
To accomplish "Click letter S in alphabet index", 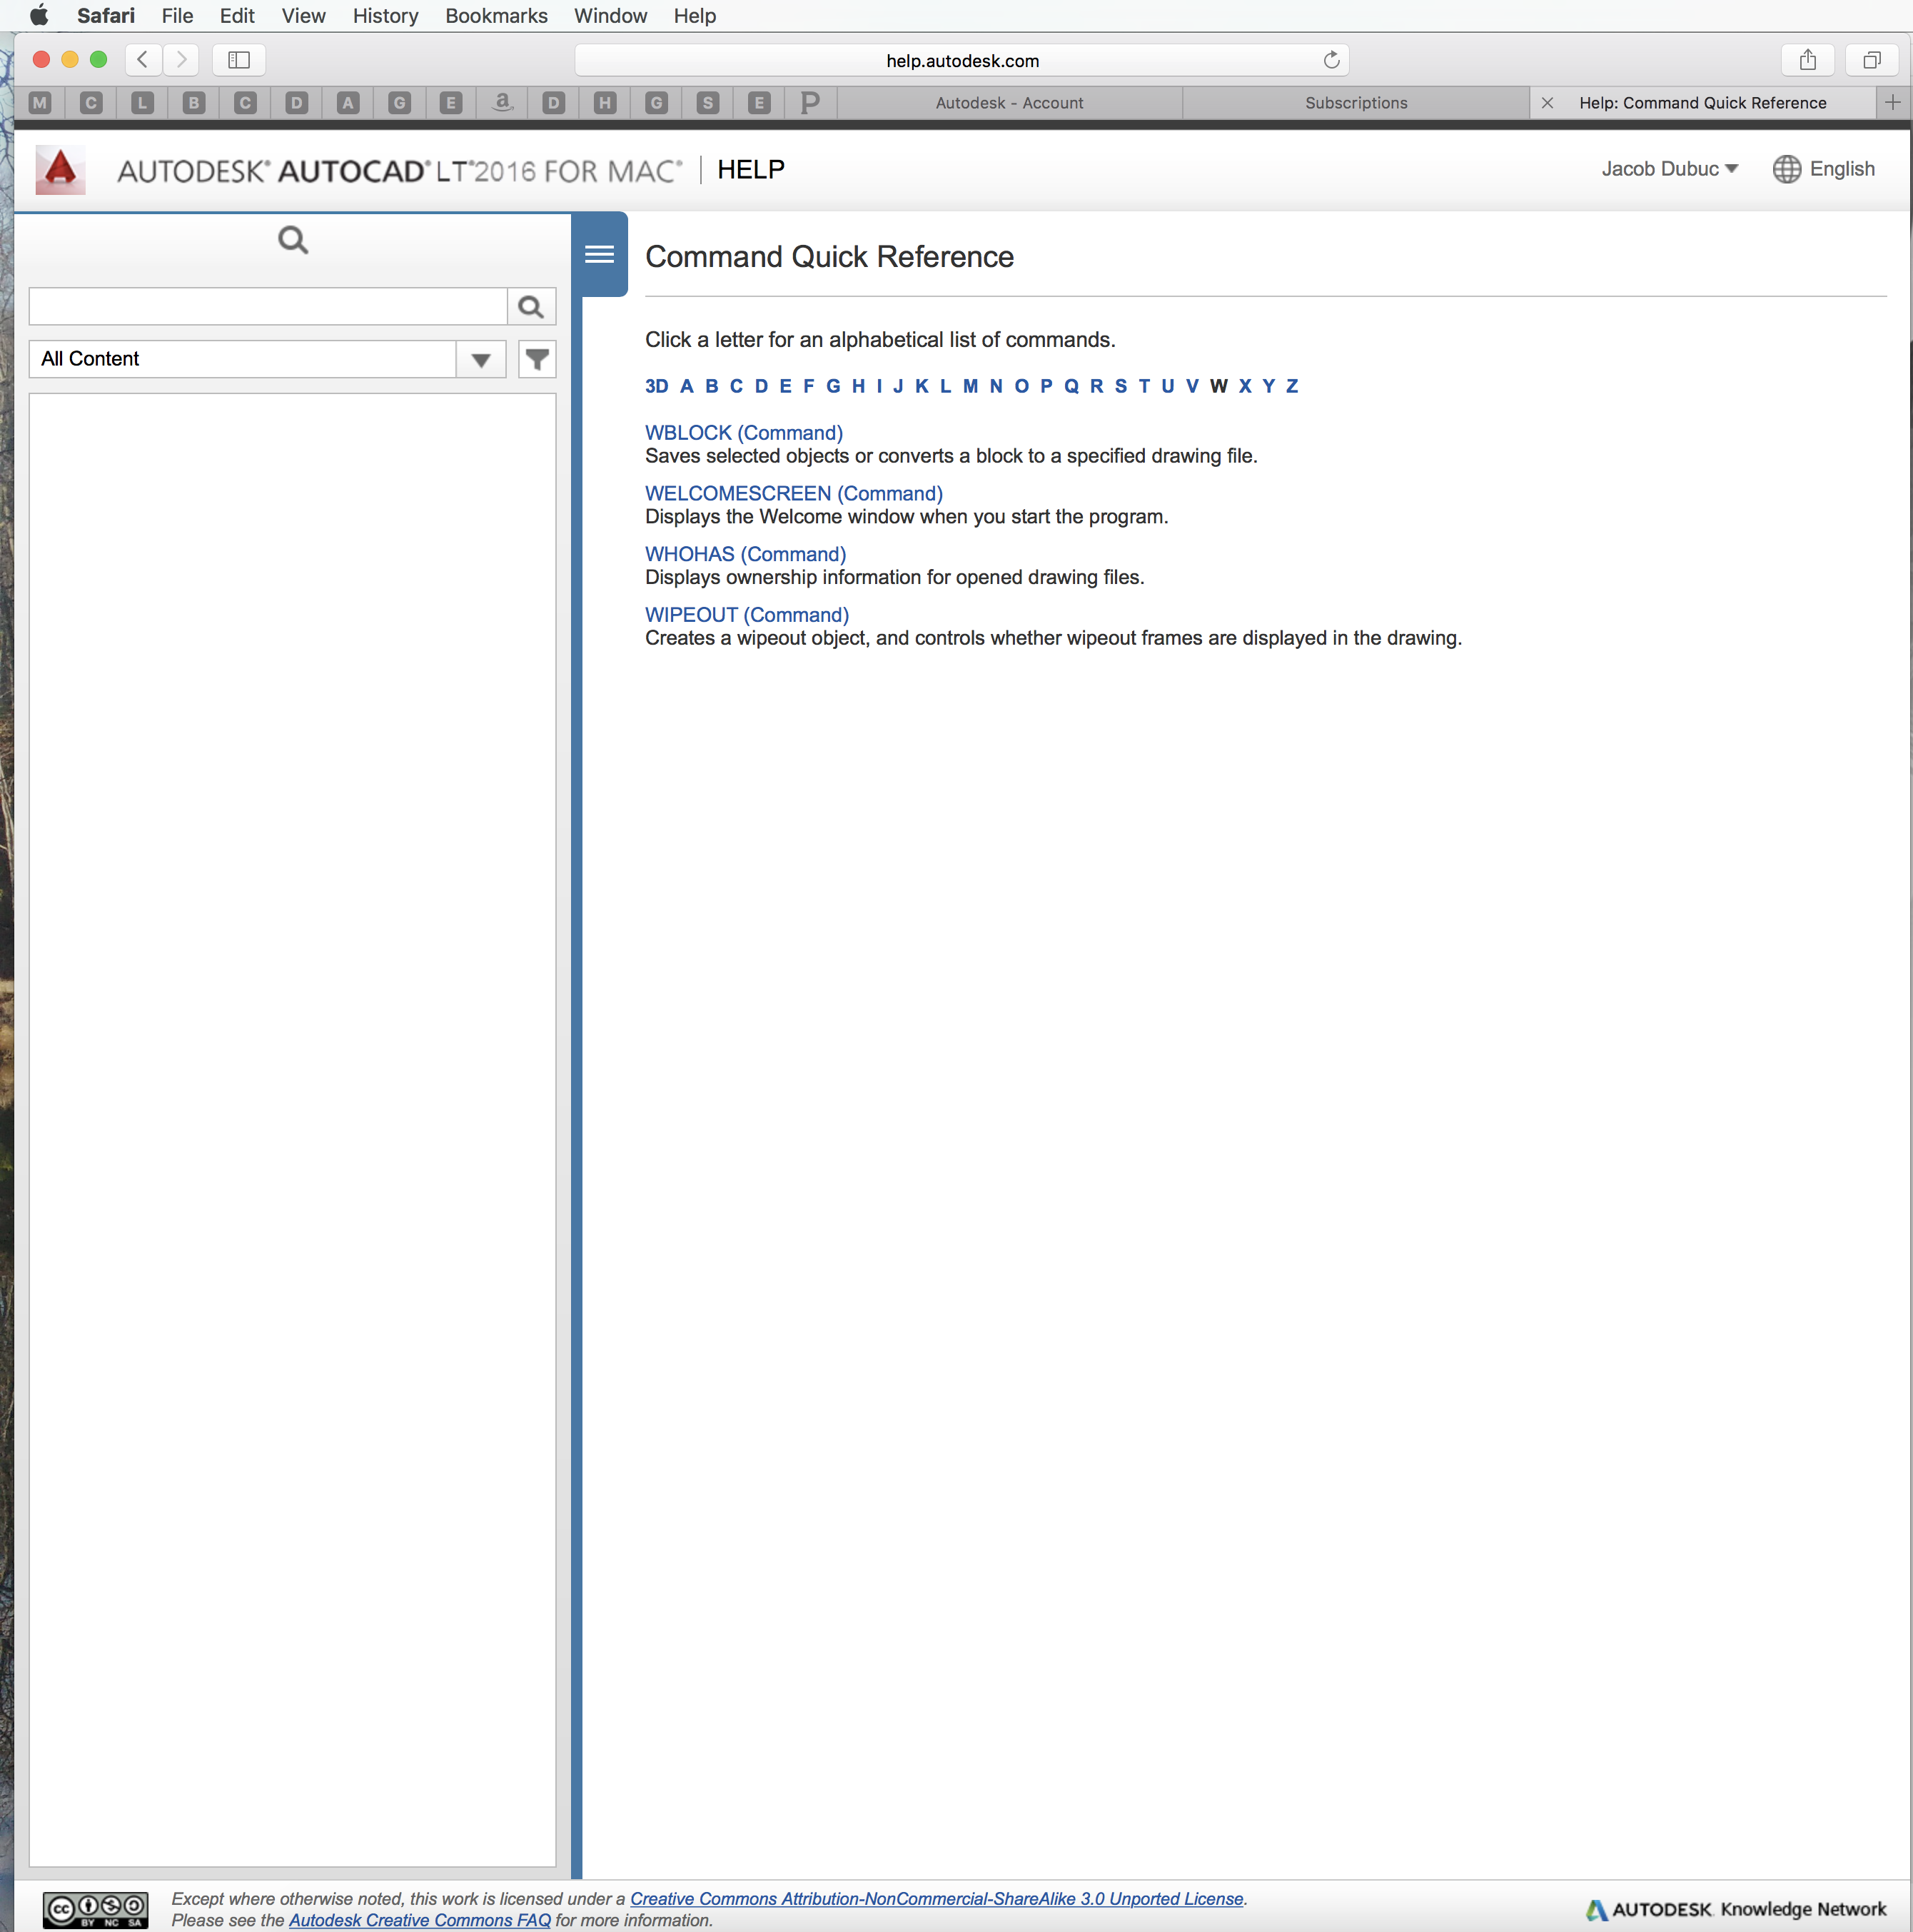I will point(1120,386).
